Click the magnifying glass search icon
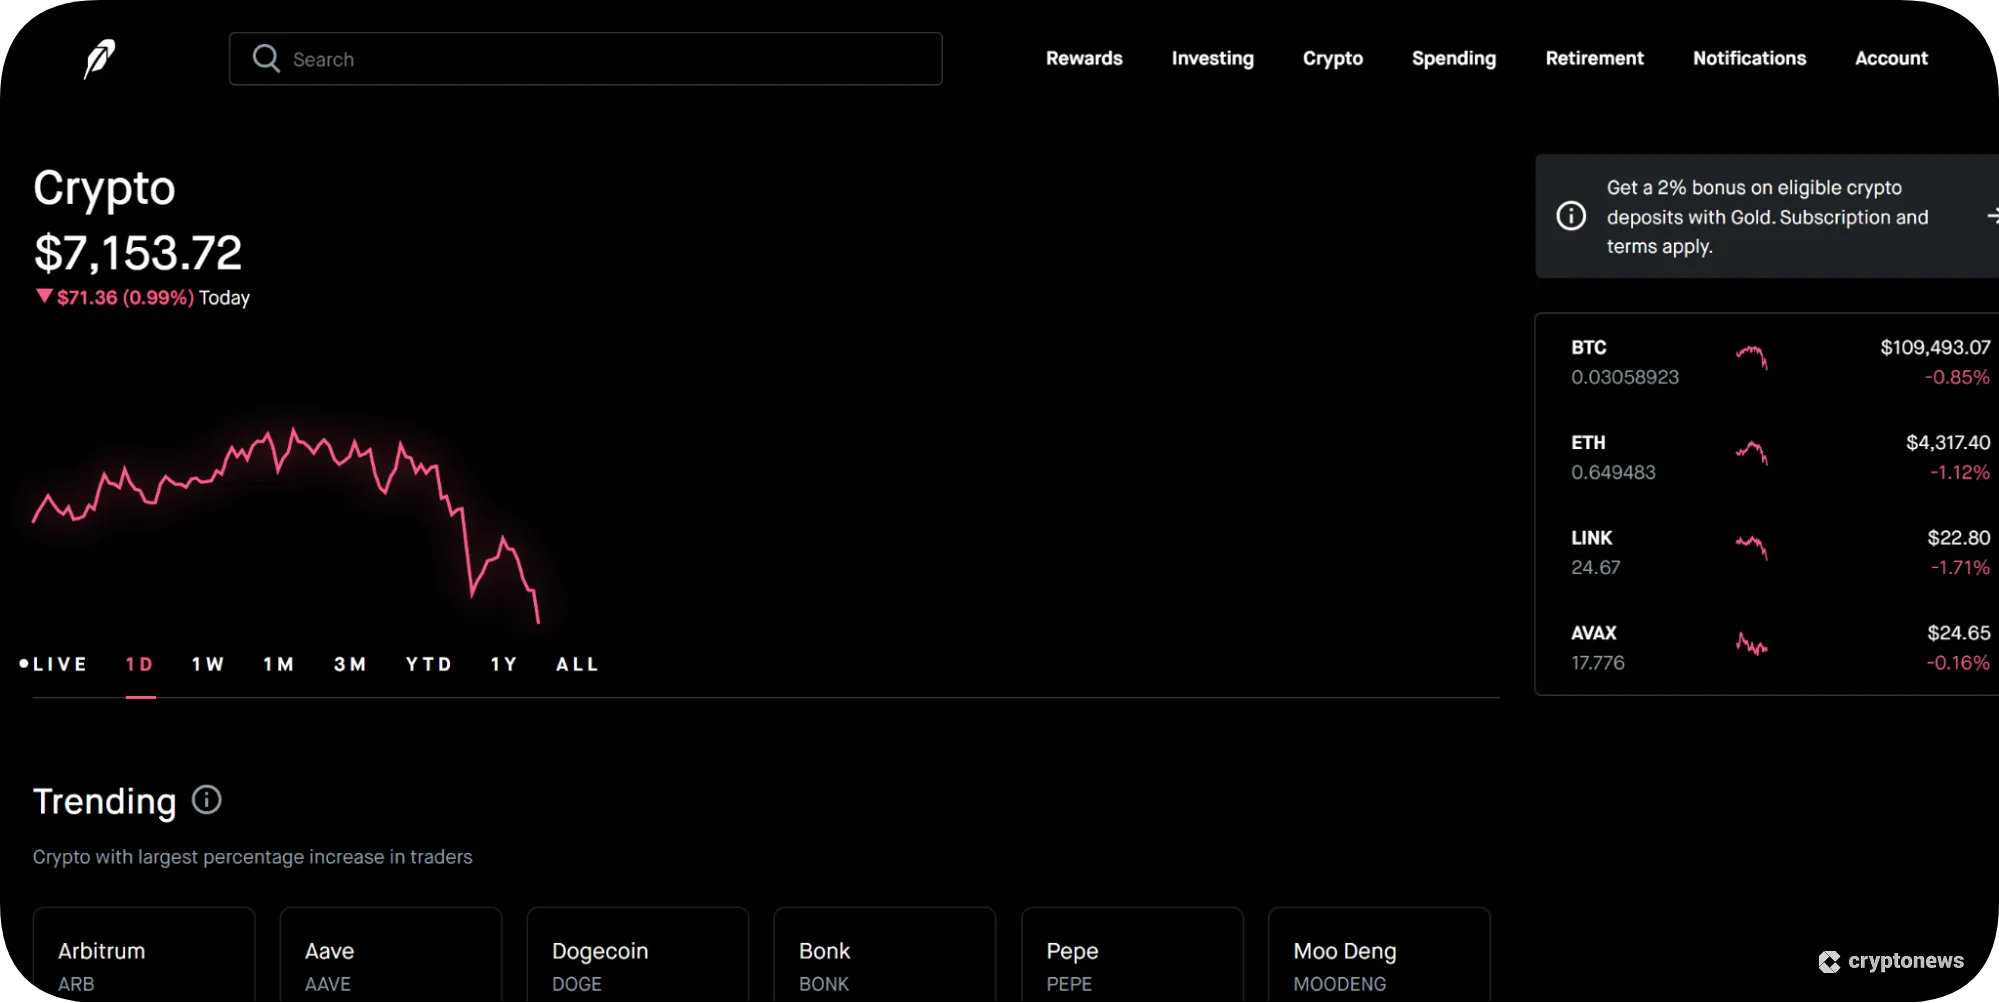This screenshot has width=1999, height=1003. pos(266,58)
